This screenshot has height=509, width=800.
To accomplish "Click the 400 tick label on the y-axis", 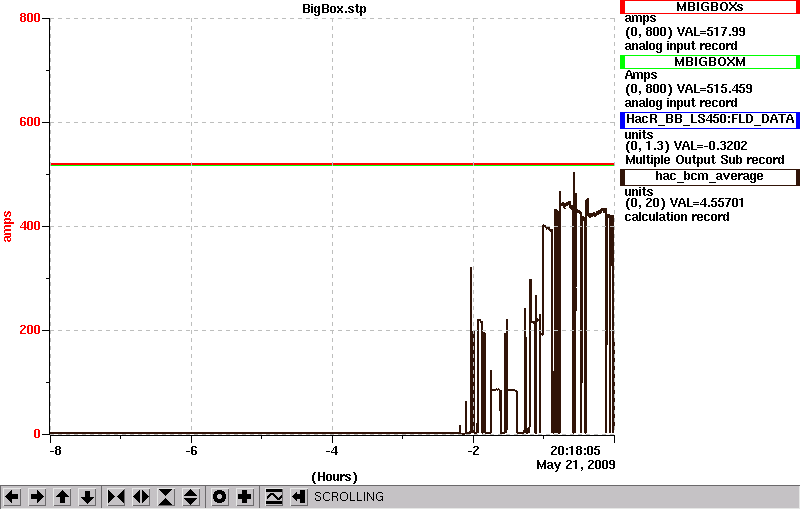I will pyautogui.click(x=30, y=226).
